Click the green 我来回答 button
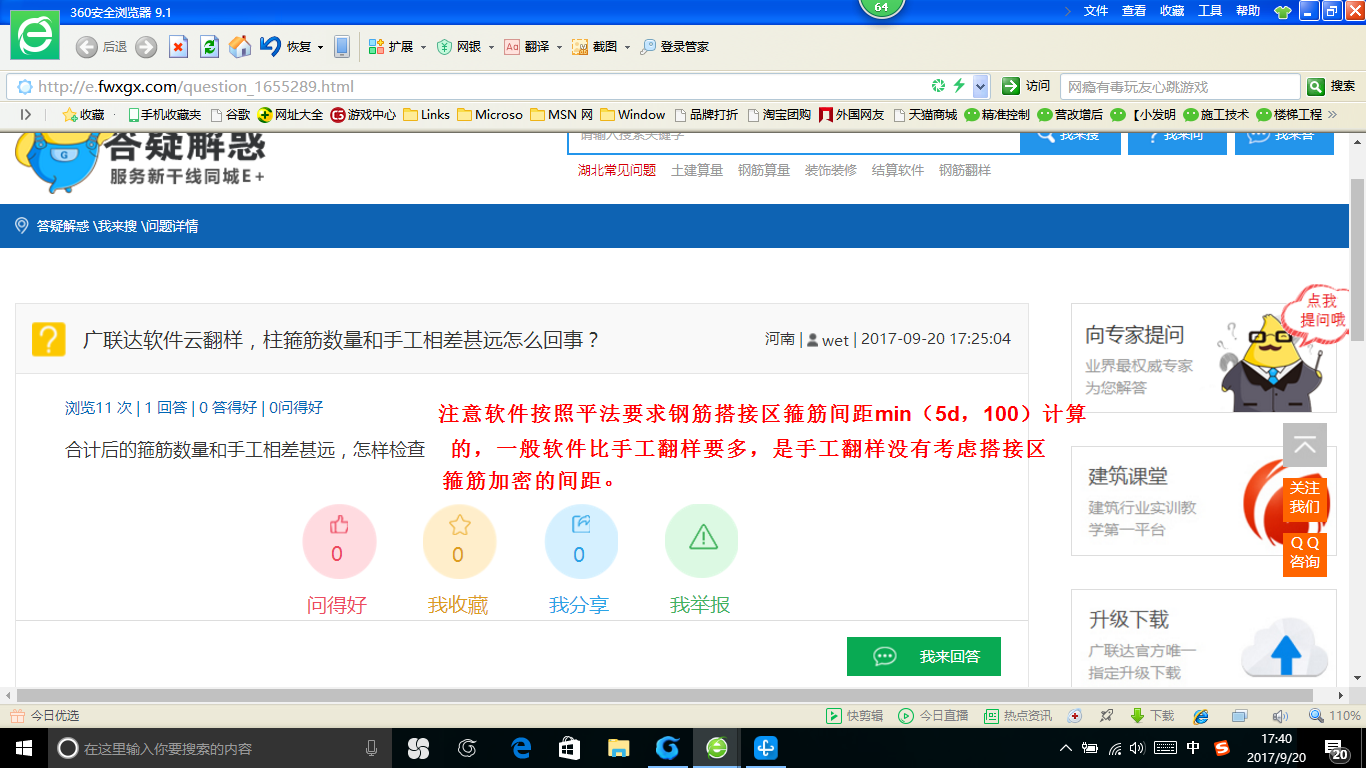1366x768 pixels. pos(924,656)
